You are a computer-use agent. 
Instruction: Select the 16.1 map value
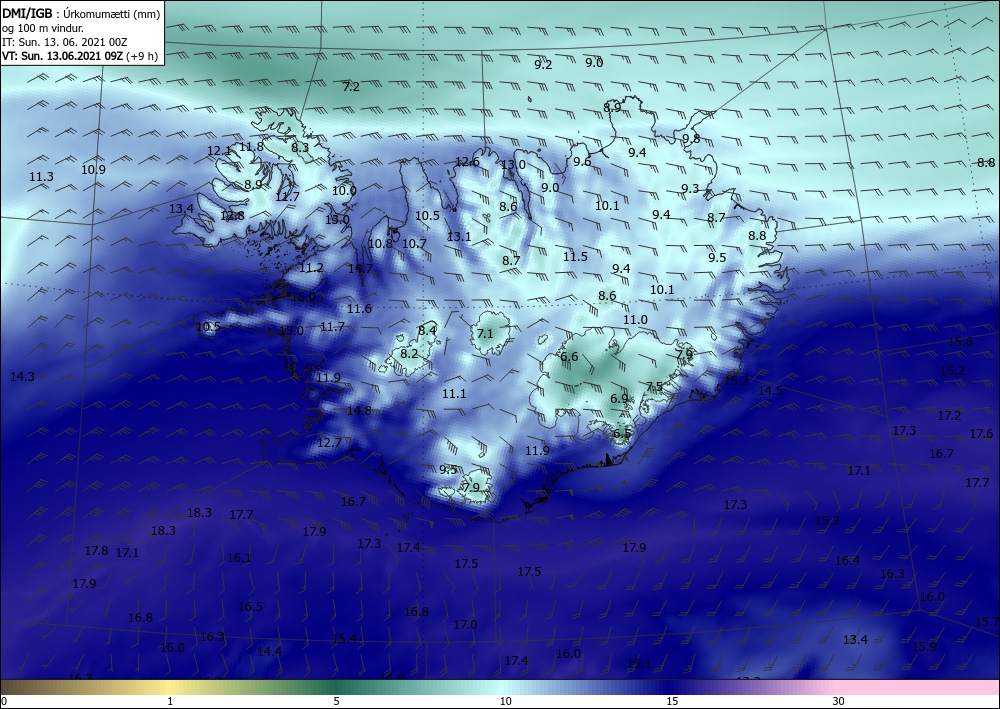[x=239, y=557]
